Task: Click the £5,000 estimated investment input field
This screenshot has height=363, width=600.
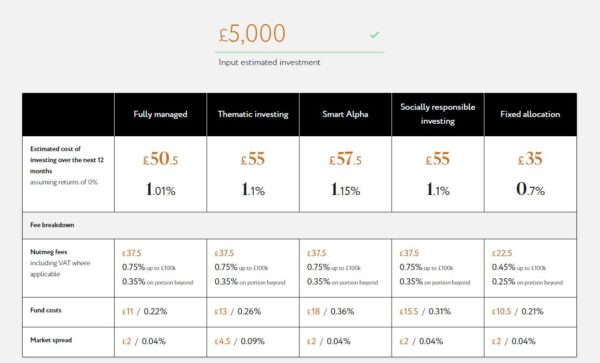Action: [x=299, y=34]
